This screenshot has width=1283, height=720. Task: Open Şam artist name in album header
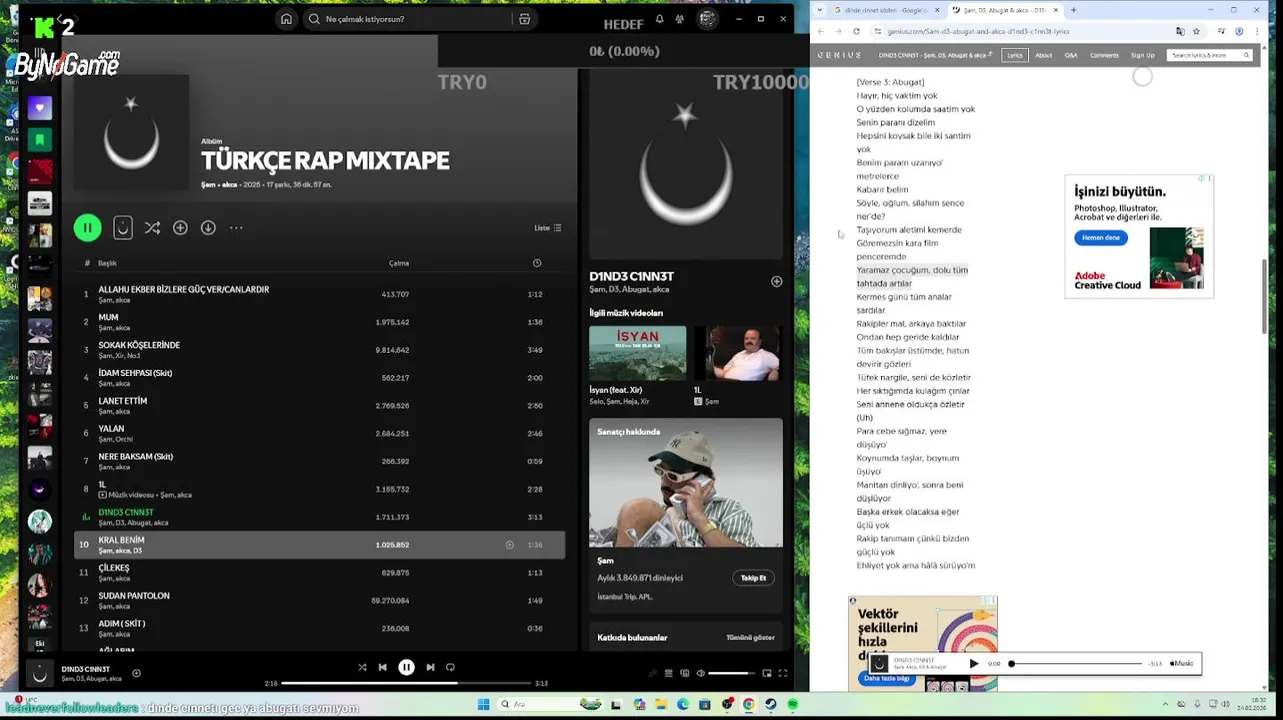tap(208, 185)
